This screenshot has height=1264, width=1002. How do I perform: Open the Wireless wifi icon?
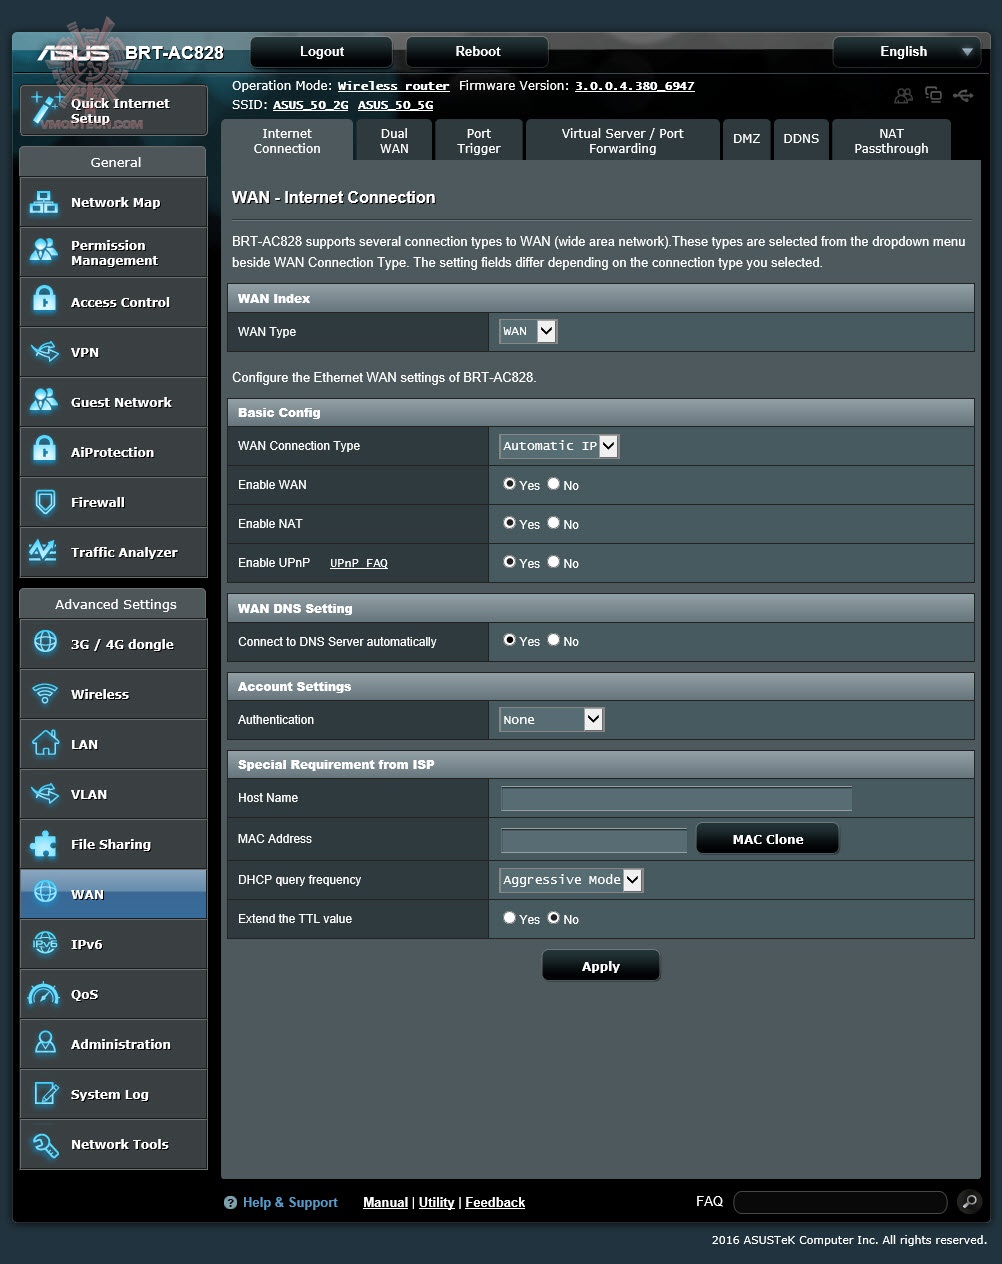[x=44, y=694]
